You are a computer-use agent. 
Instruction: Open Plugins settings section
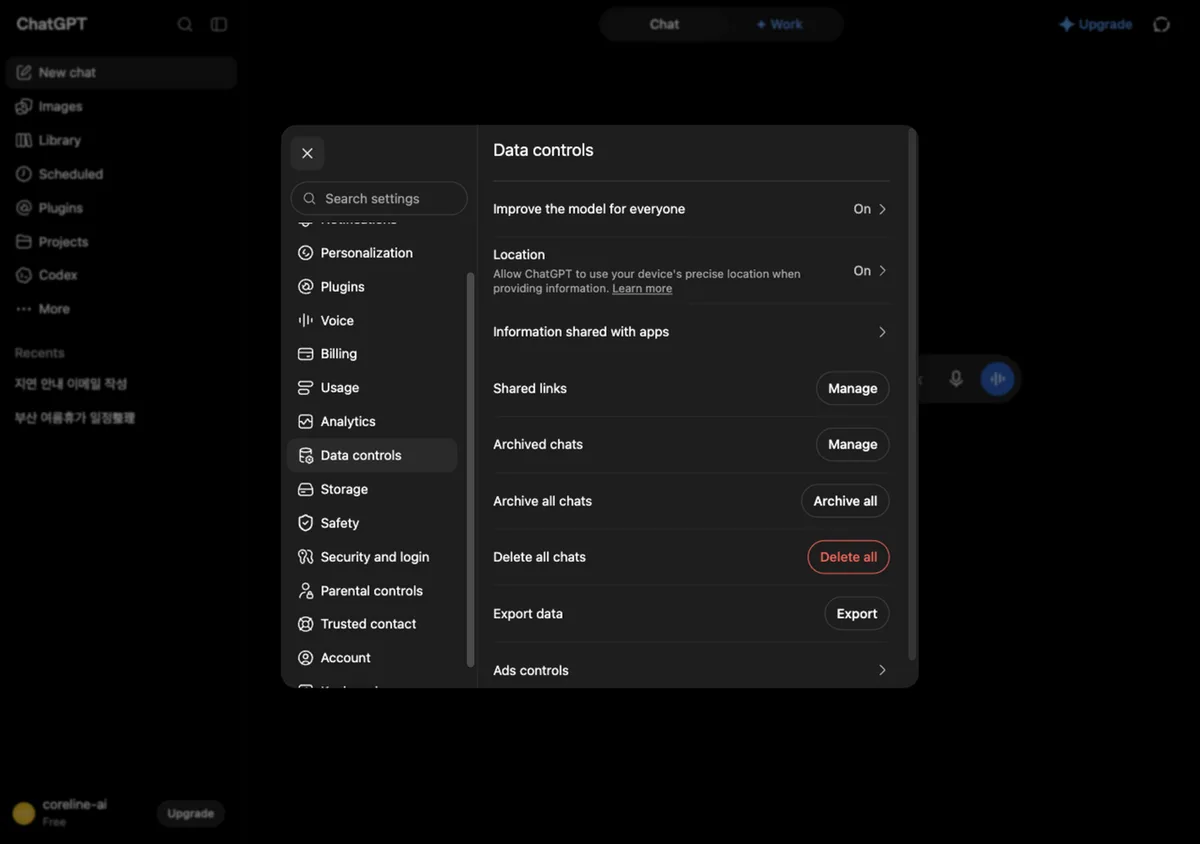click(372, 287)
